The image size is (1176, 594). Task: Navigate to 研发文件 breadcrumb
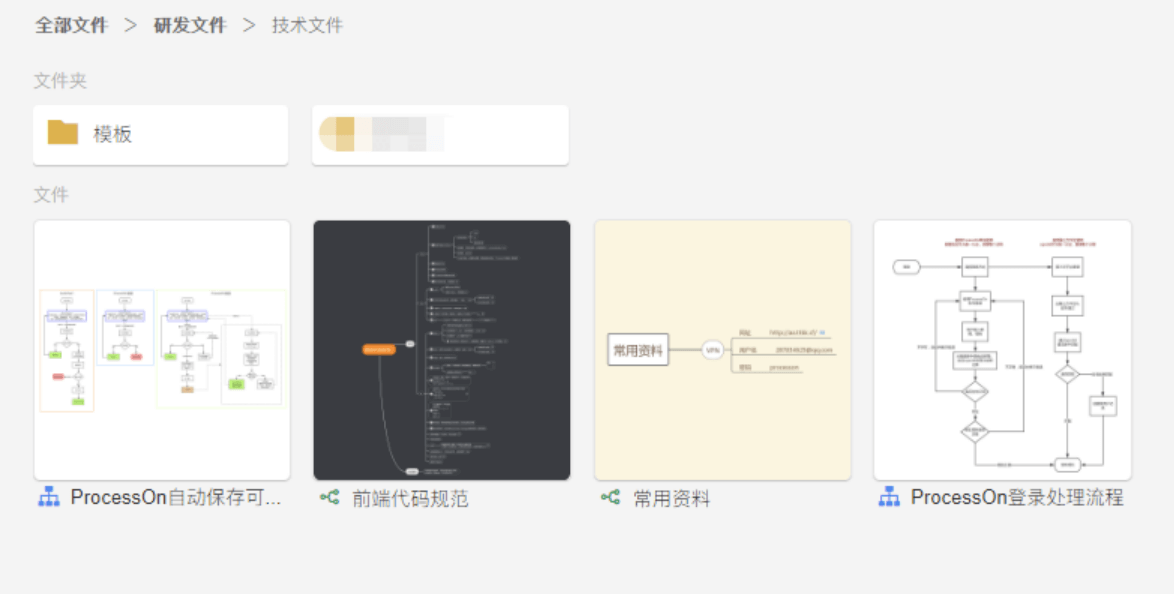click(190, 26)
